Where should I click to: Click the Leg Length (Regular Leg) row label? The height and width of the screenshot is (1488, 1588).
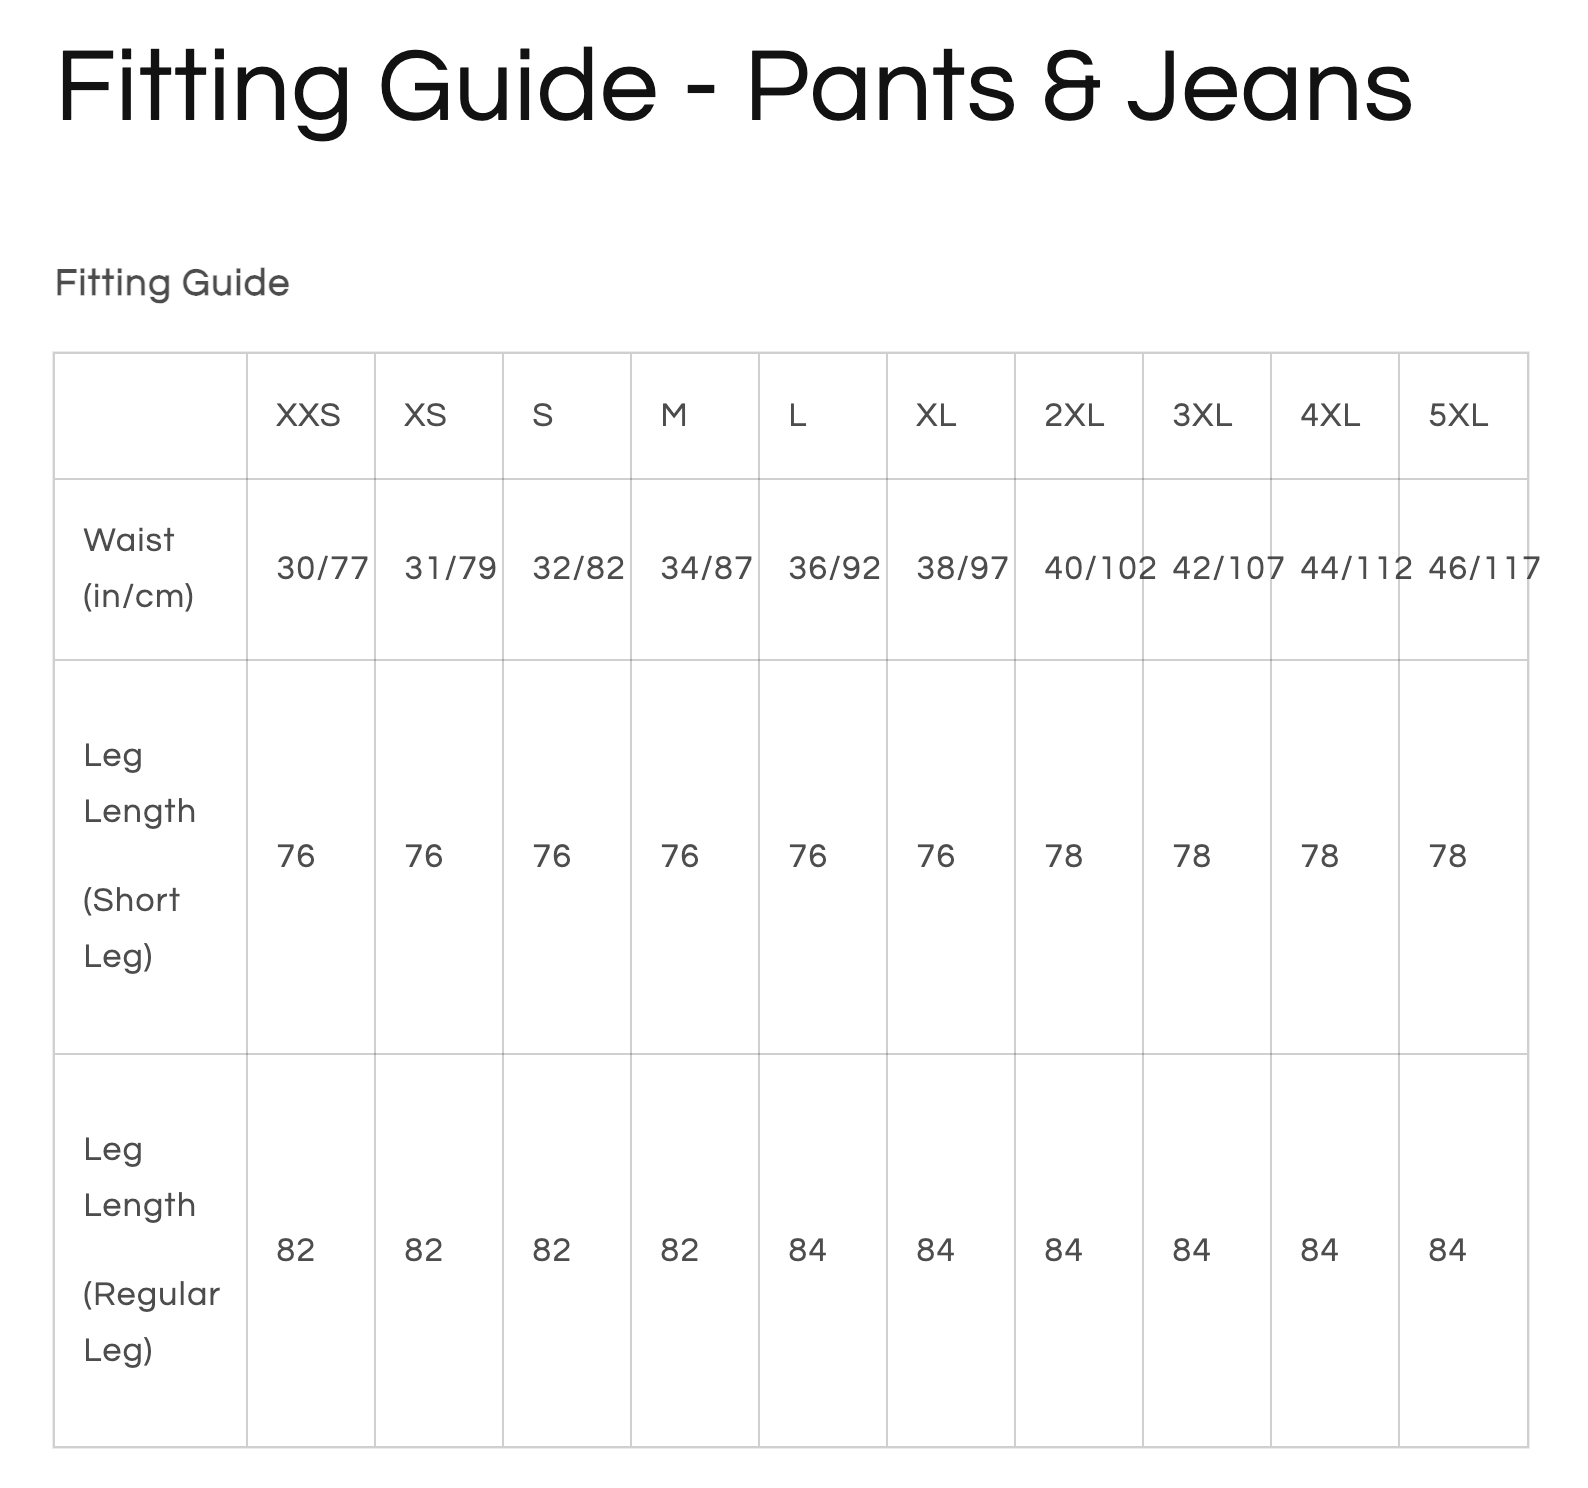(x=150, y=1250)
